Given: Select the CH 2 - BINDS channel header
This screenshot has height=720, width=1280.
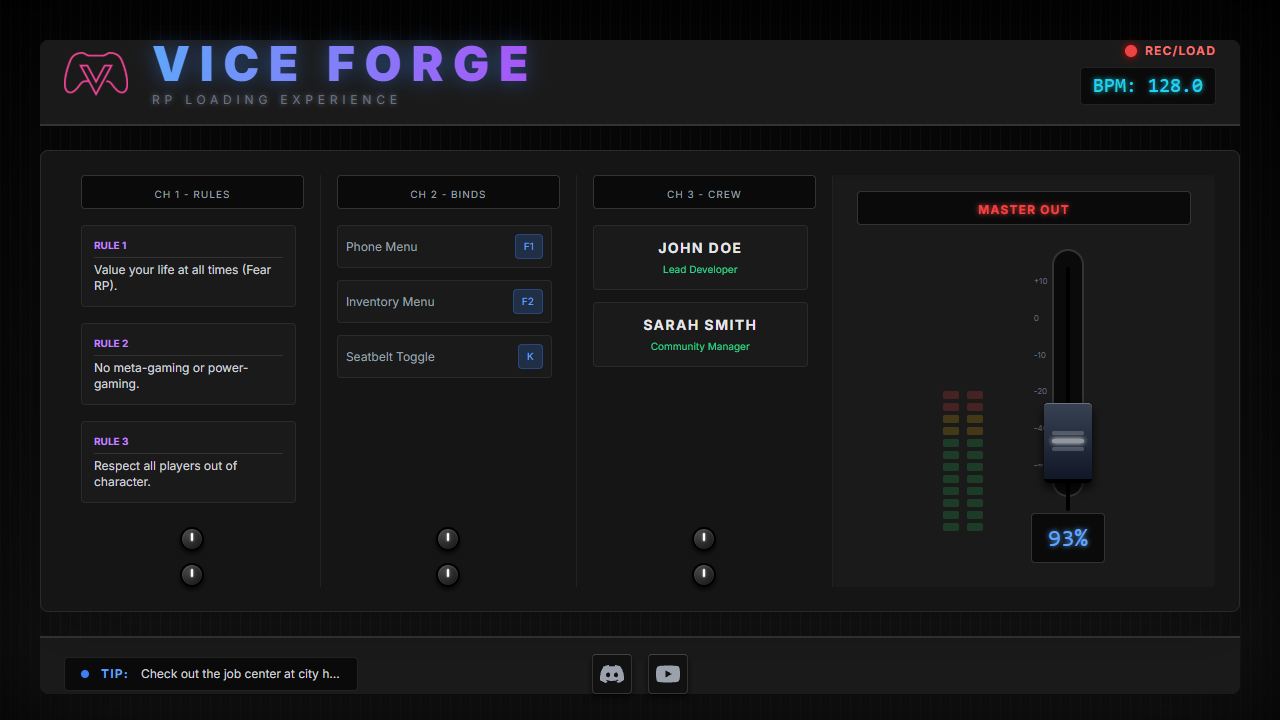Looking at the screenshot, I should 448,193.
